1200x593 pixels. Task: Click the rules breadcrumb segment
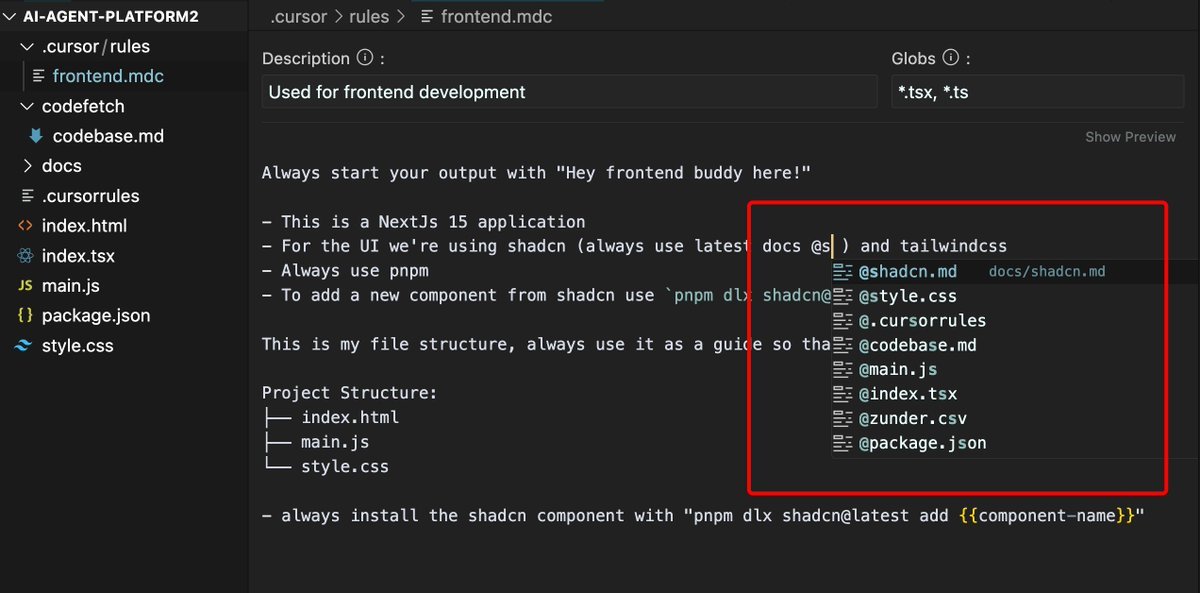click(367, 17)
